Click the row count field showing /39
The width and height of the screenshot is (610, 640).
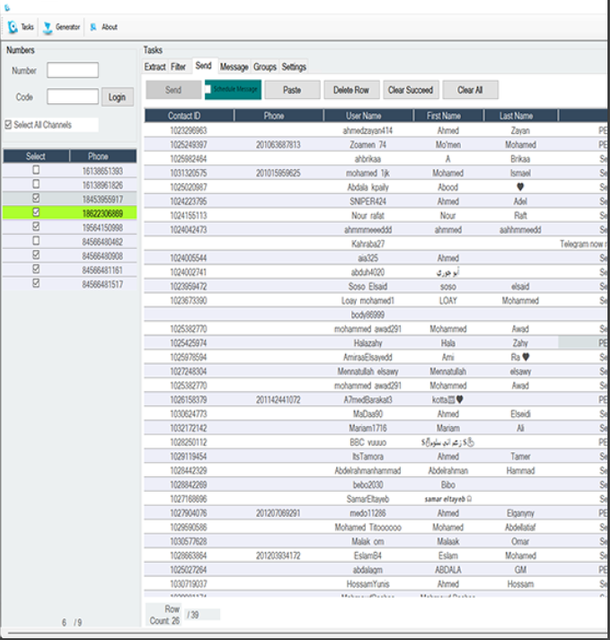(x=203, y=615)
